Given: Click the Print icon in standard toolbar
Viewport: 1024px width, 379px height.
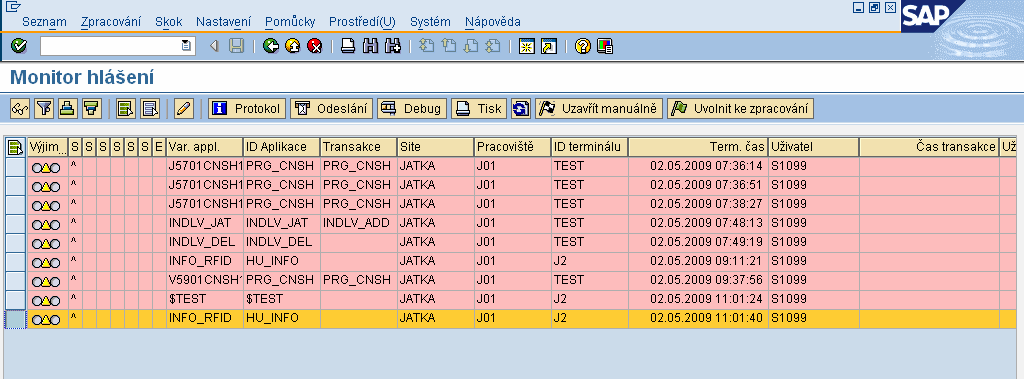Looking at the screenshot, I should (x=348, y=46).
